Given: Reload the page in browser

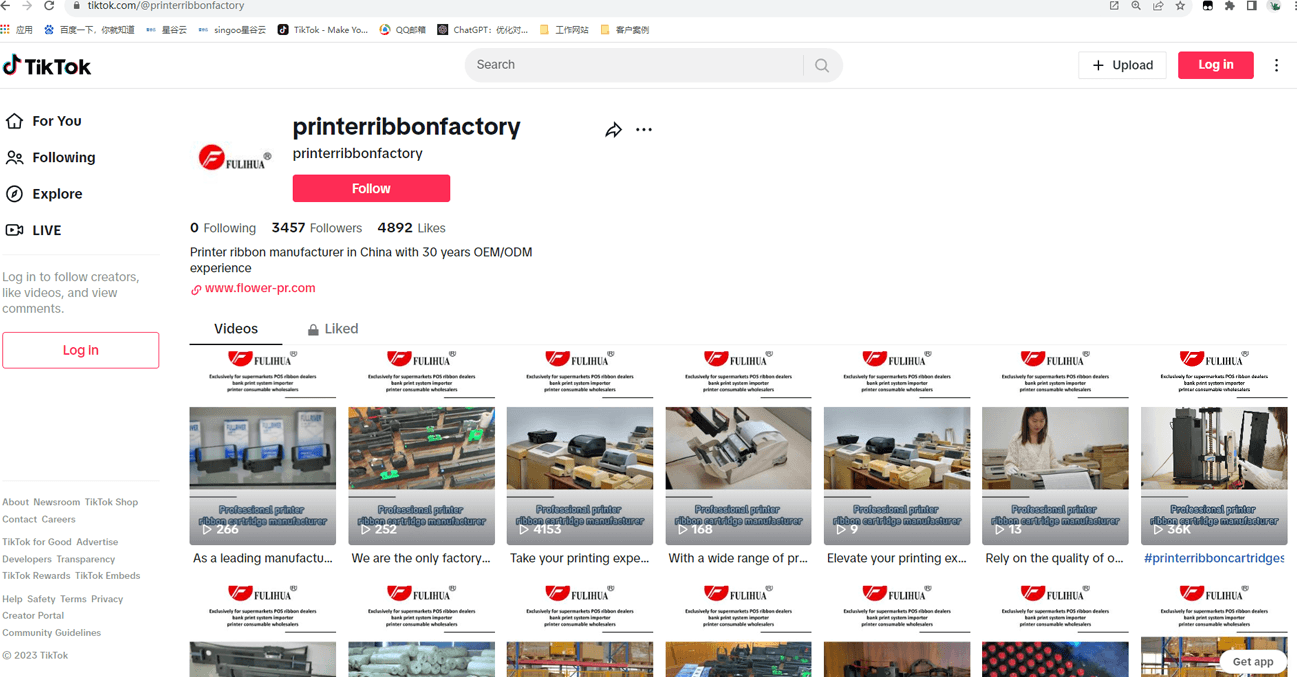Looking at the screenshot, I should pos(48,6).
